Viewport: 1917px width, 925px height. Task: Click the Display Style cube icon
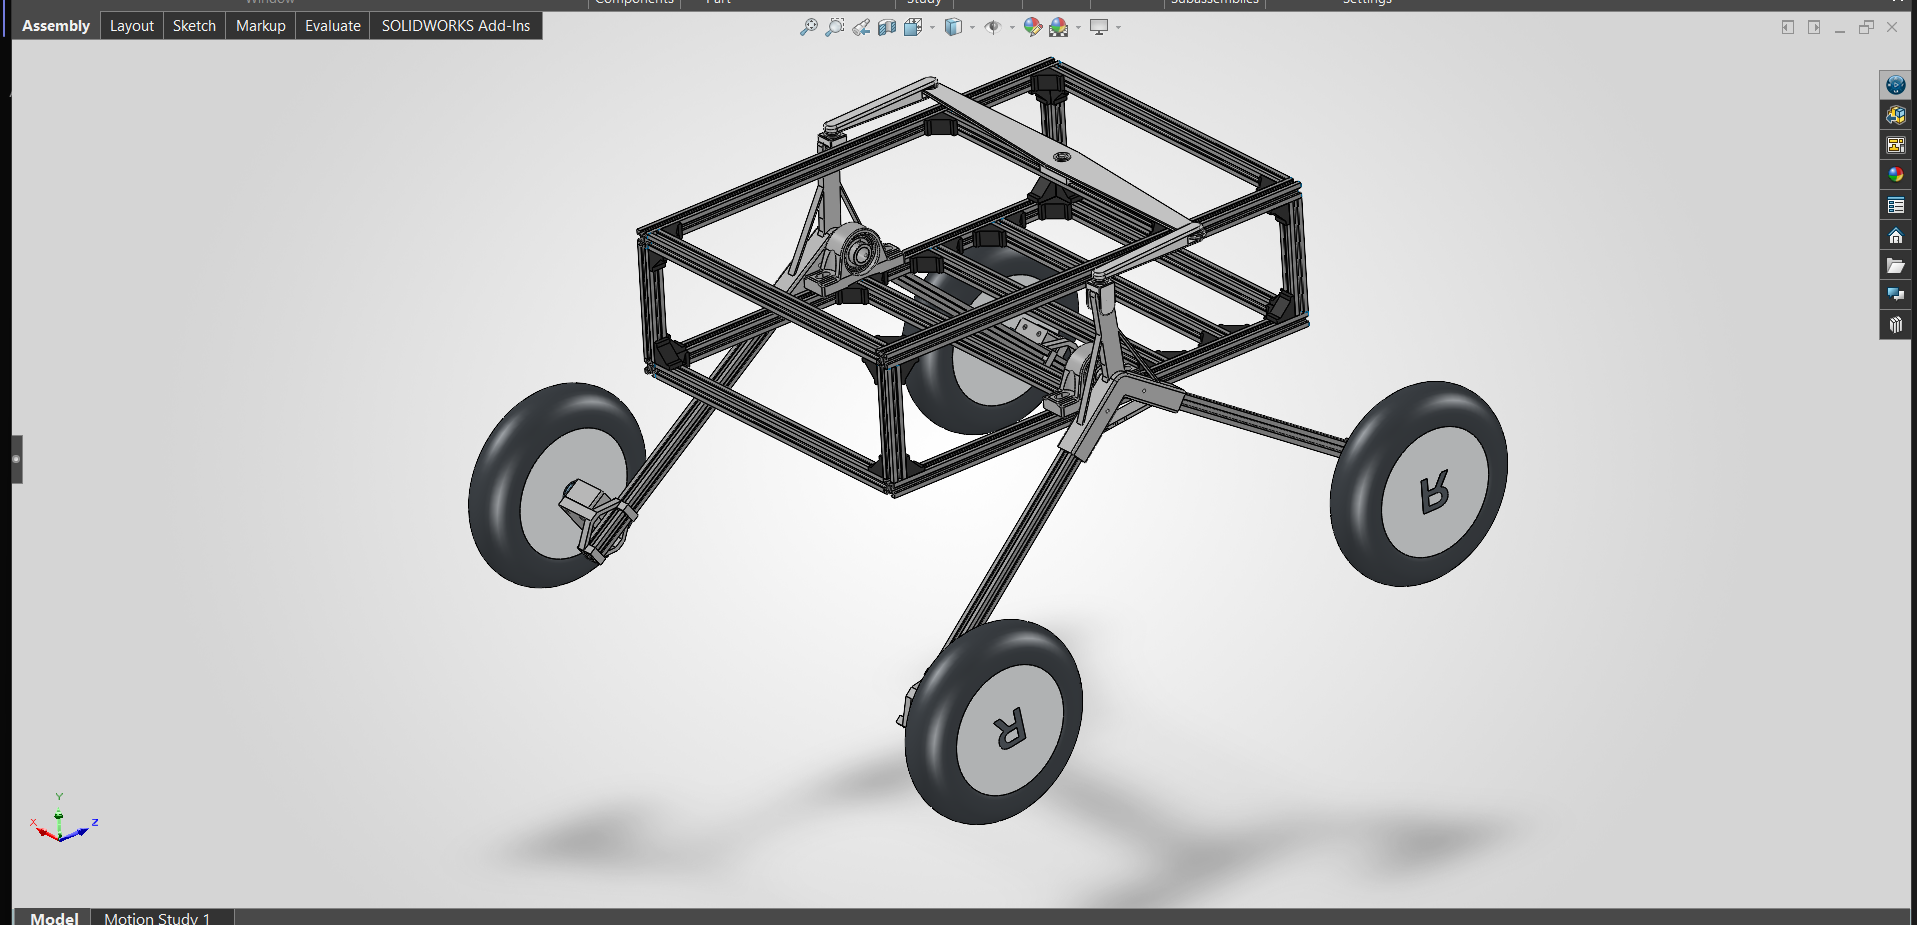953,27
